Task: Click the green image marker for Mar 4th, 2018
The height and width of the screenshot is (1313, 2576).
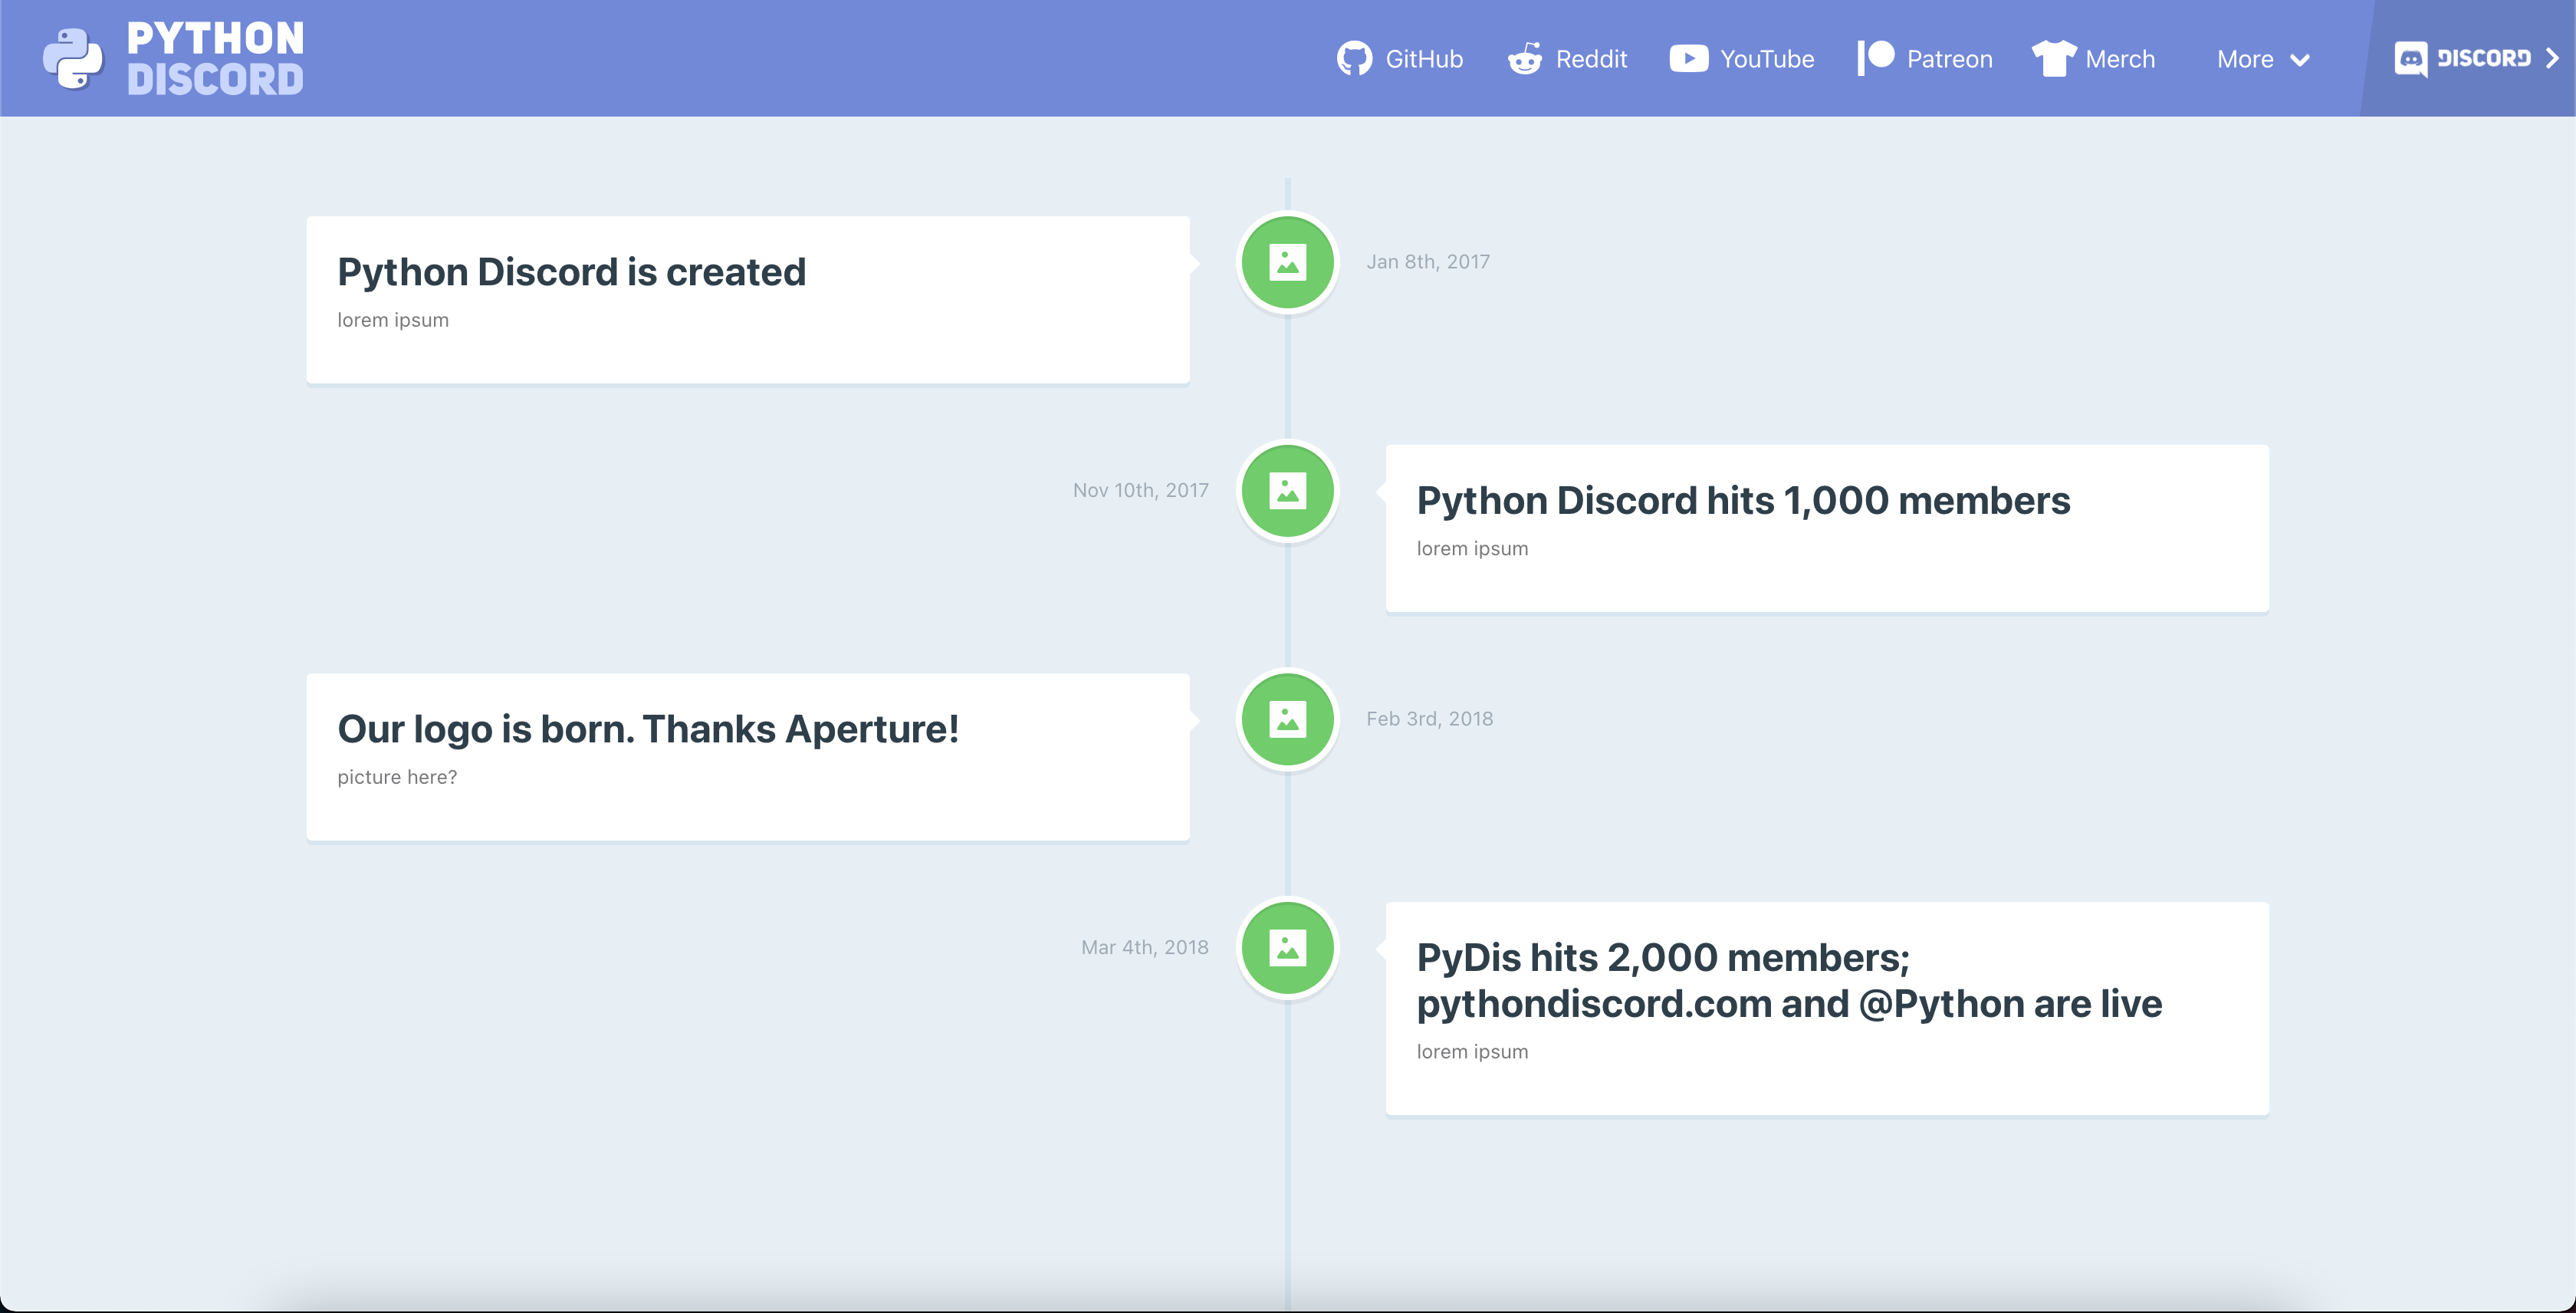Action: 1288,948
